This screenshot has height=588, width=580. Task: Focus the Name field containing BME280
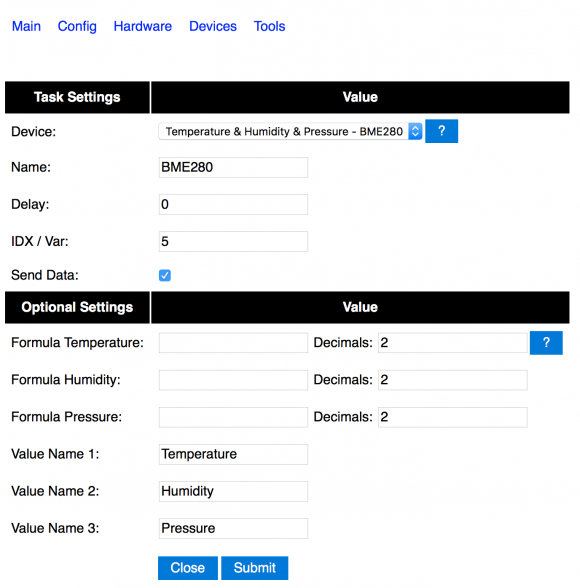(233, 167)
